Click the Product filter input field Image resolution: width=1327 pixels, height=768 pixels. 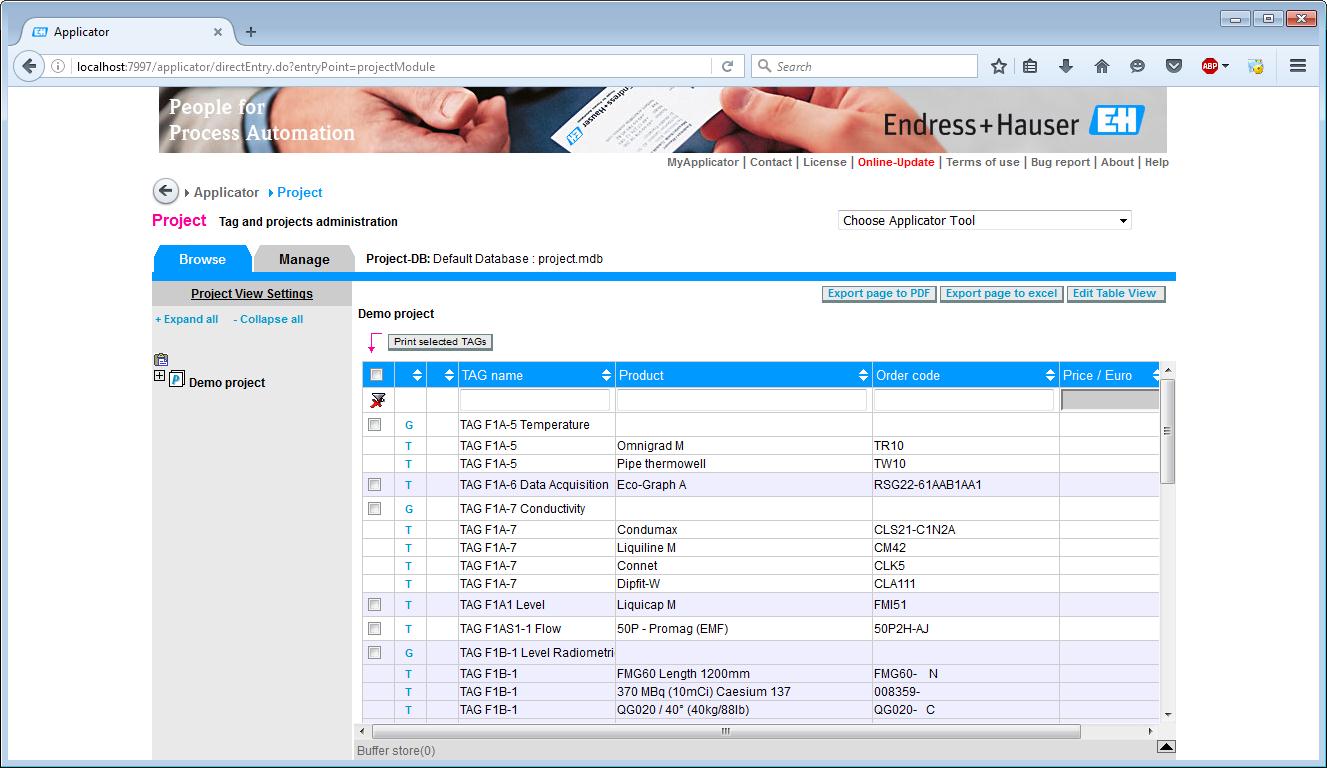742,400
